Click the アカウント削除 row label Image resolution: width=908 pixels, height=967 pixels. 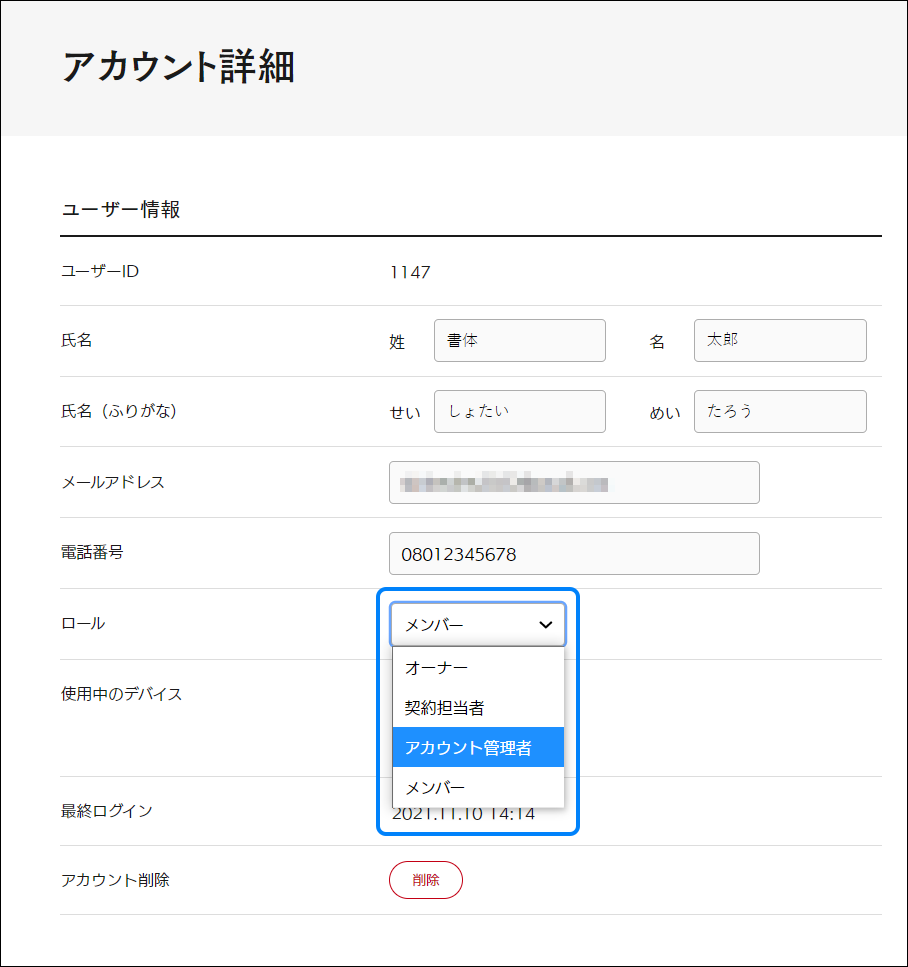[x=115, y=881]
